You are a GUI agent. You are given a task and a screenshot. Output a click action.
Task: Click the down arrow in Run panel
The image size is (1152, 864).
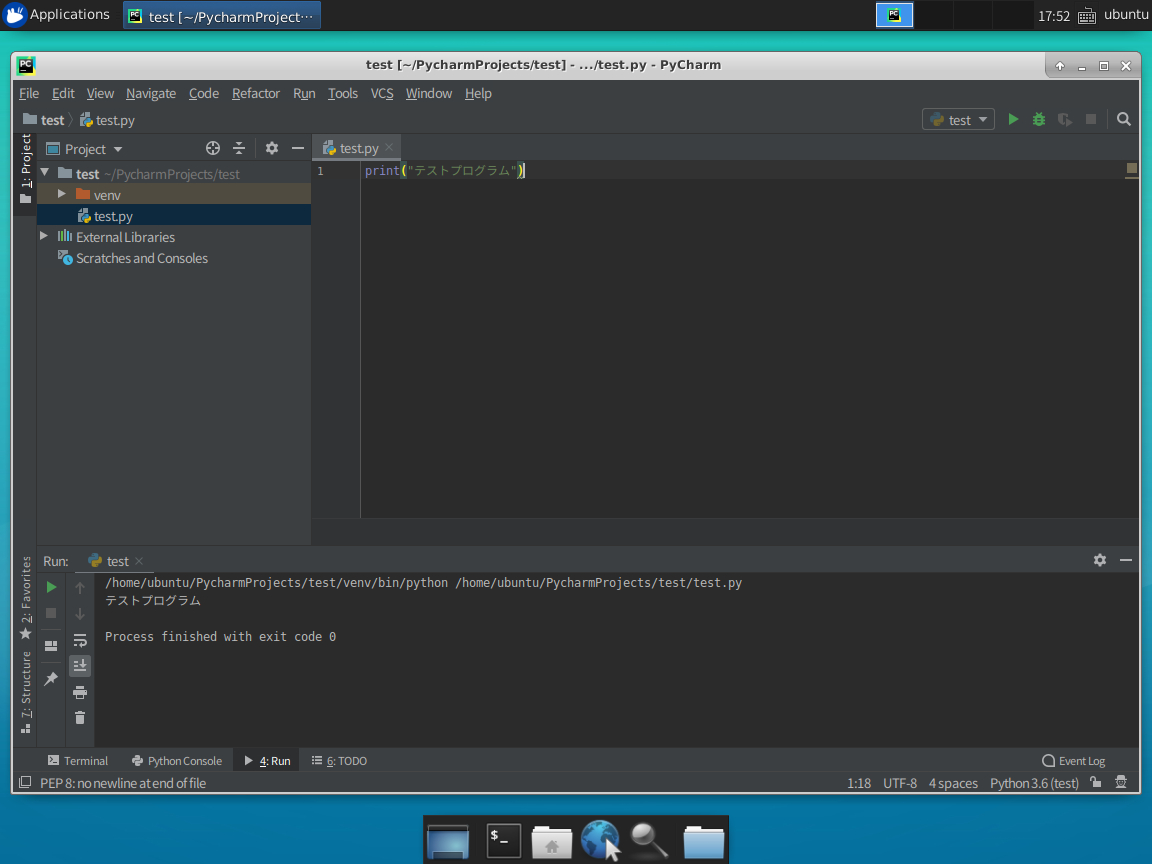coord(80,613)
